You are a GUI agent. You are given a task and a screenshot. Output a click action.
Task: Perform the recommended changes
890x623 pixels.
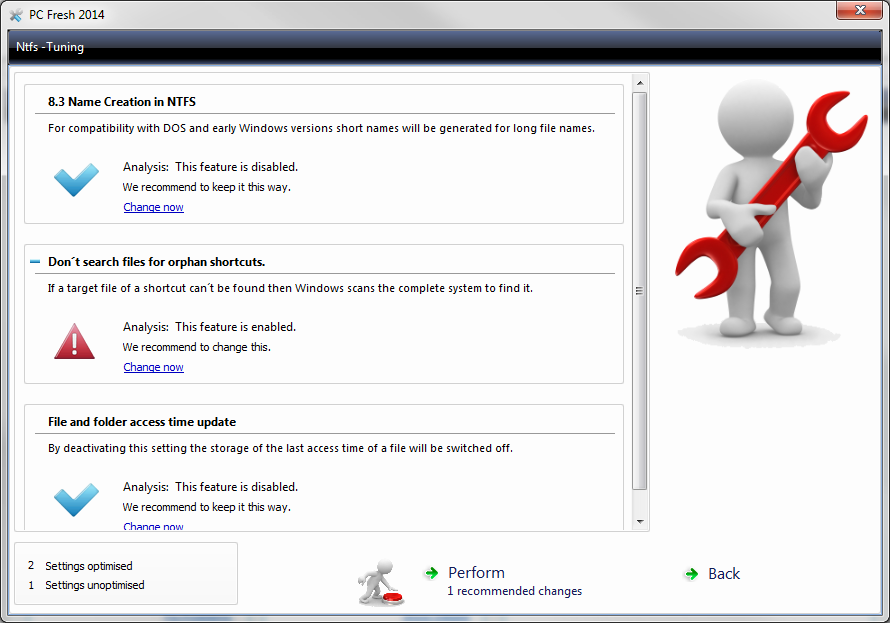(x=476, y=573)
